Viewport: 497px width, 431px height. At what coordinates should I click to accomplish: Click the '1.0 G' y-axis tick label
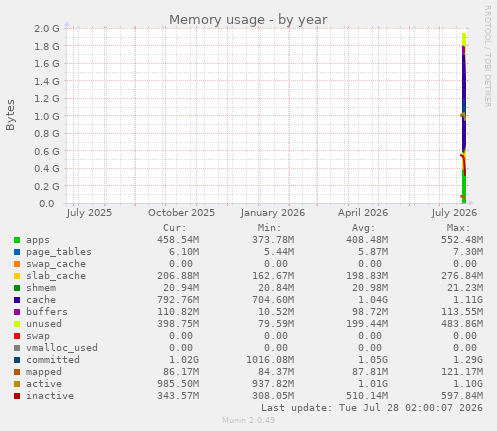pyautogui.click(x=47, y=116)
